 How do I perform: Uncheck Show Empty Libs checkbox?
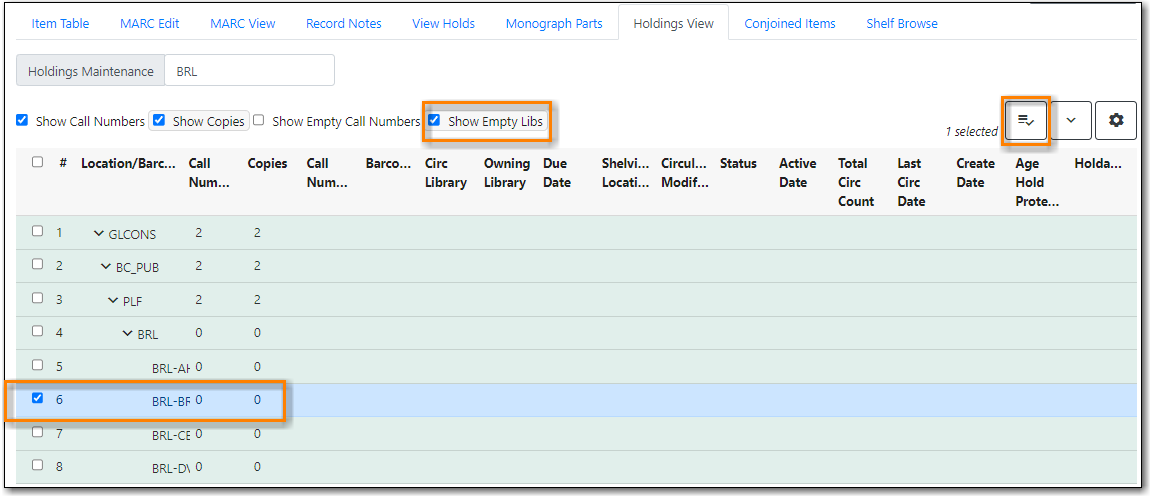tap(434, 120)
